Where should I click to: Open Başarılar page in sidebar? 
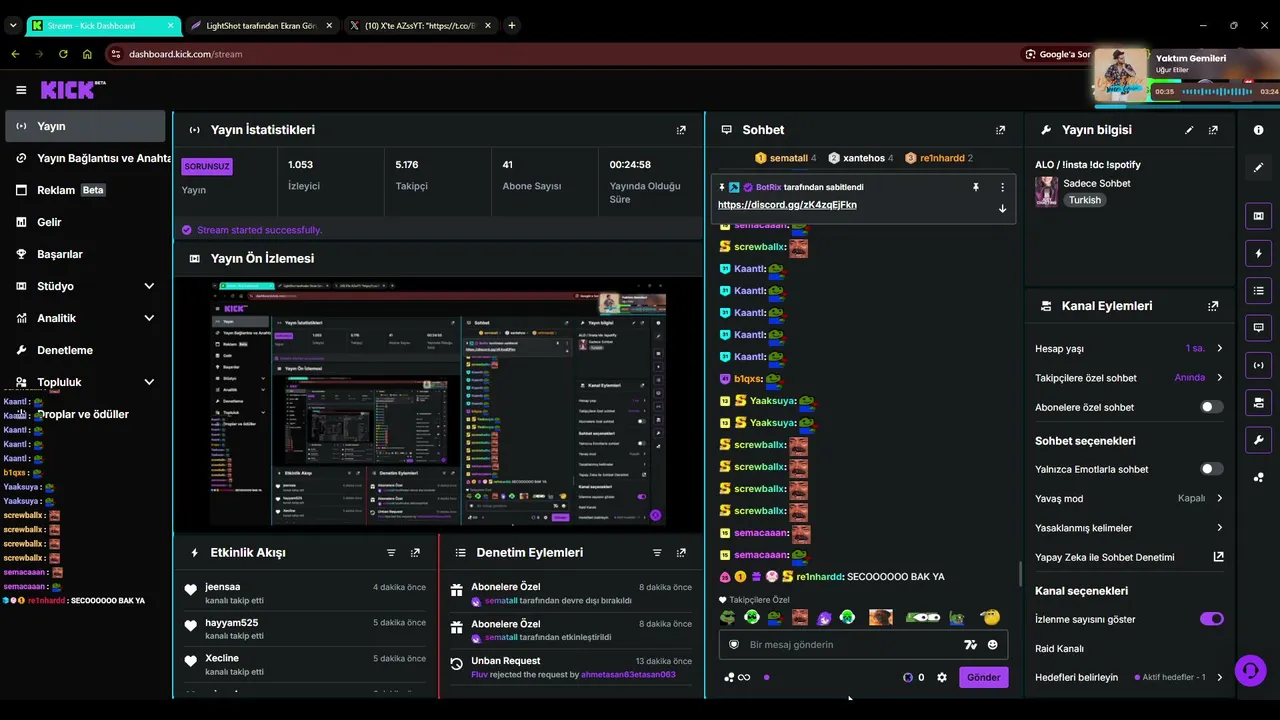point(85,254)
